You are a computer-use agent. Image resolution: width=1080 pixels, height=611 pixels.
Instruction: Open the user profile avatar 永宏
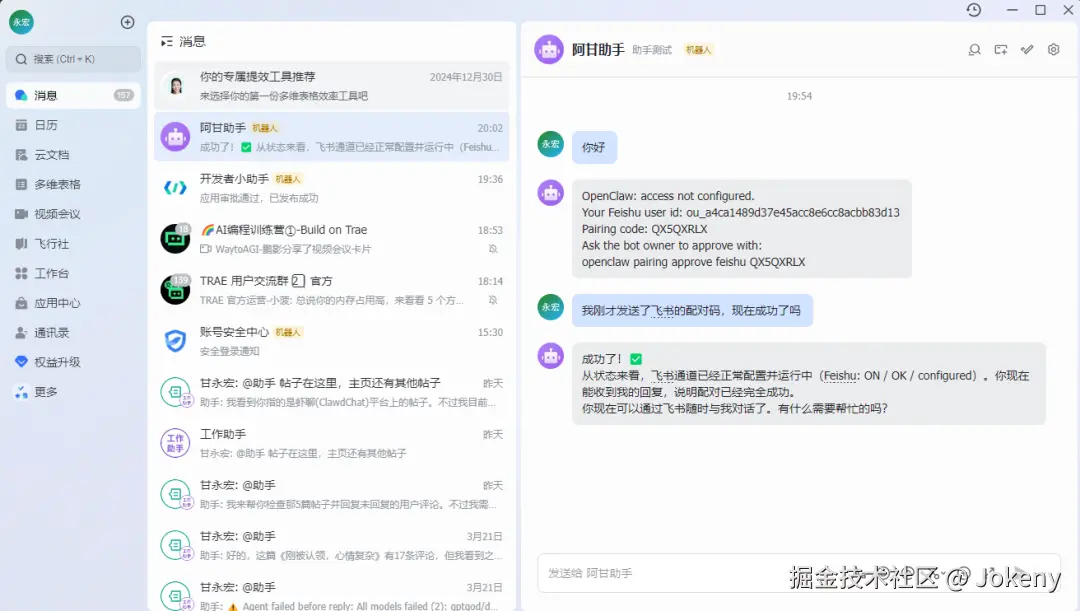(21, 22)
